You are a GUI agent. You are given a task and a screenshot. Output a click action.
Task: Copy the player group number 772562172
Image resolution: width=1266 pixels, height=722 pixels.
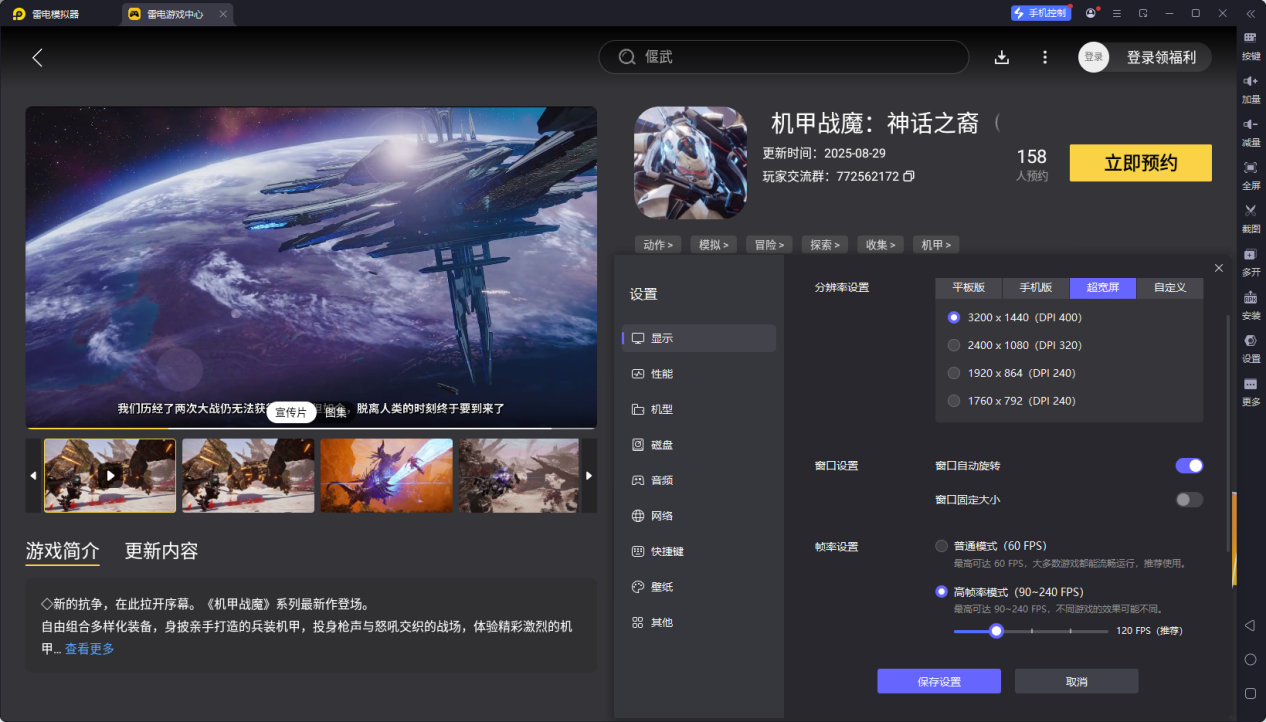click(908, 176)
